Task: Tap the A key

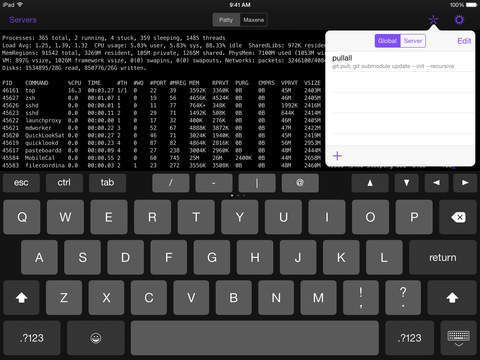Action: (x=39, y=257)
